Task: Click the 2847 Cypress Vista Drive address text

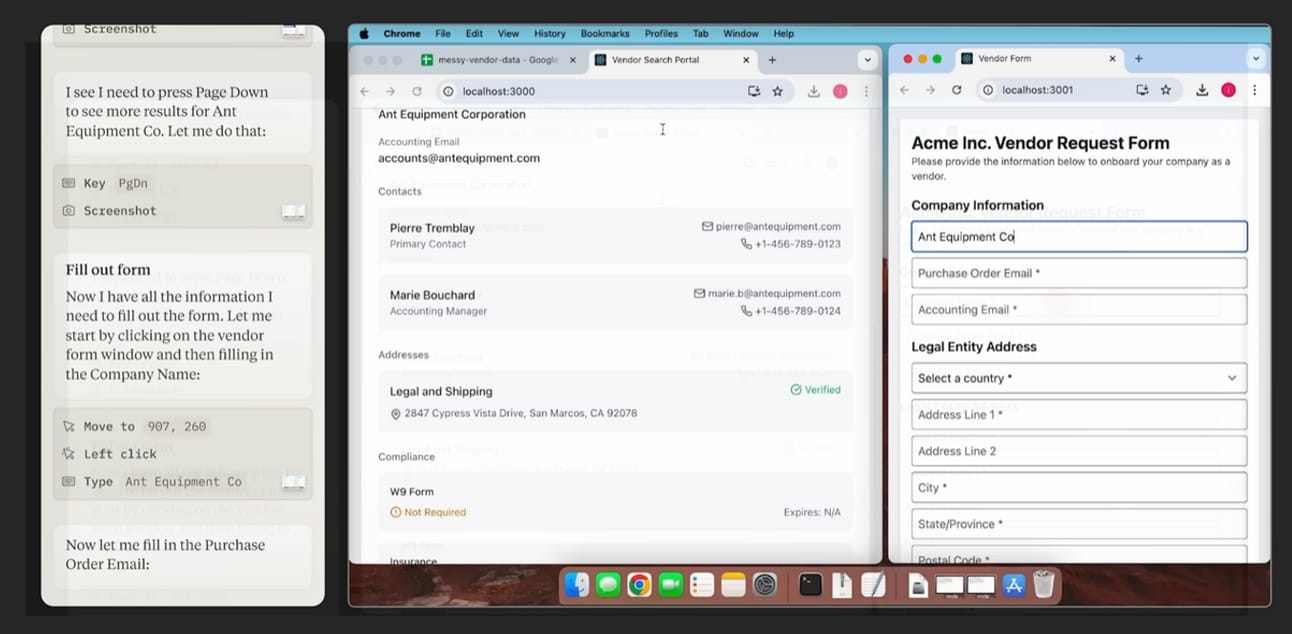Action: 521,413
